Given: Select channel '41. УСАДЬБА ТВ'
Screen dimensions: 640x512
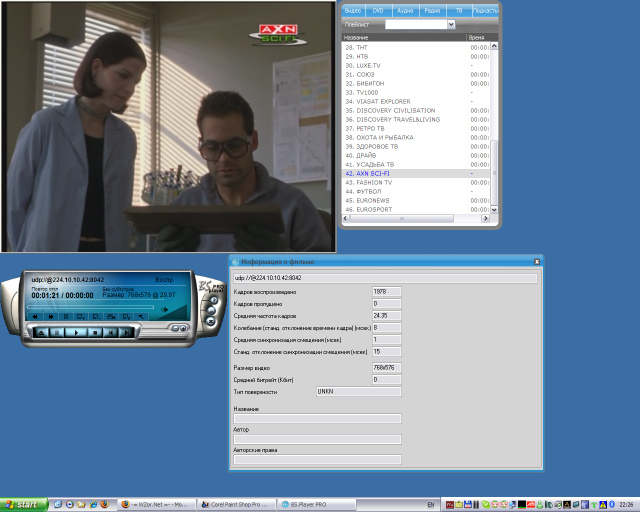Looking at the screenshot, I should [x=416, y=164].
